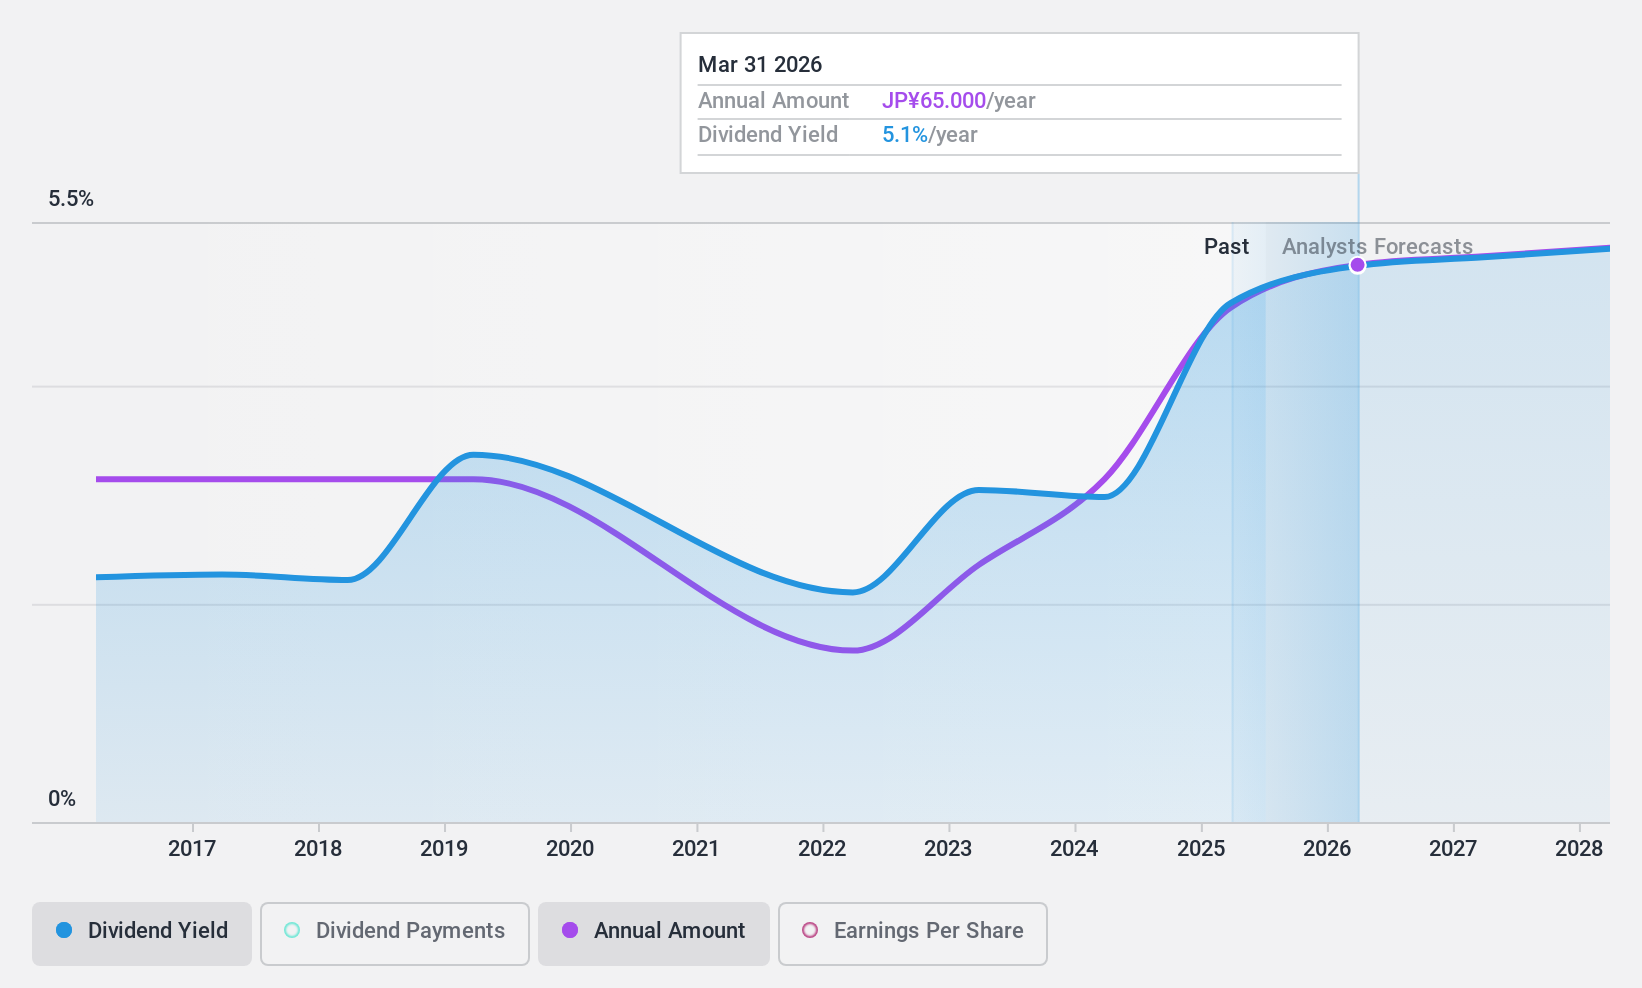Click the 2019 x-axis label
The image size is (1642, 988).
(x=444, y=849)
